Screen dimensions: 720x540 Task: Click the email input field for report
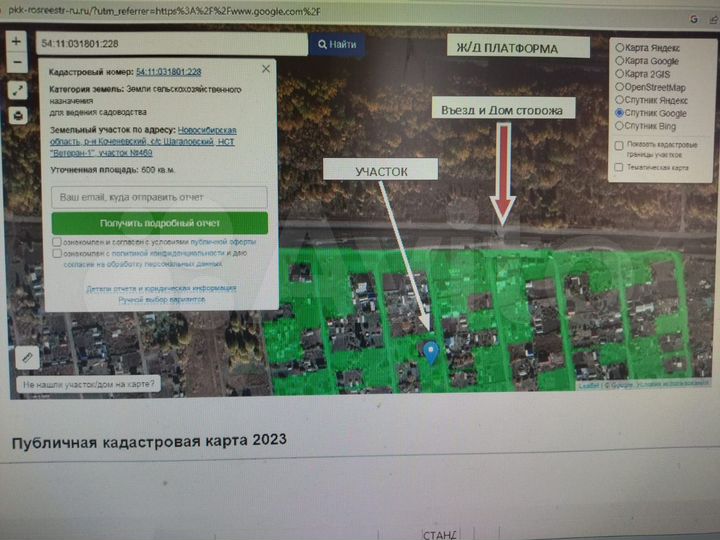159,198
